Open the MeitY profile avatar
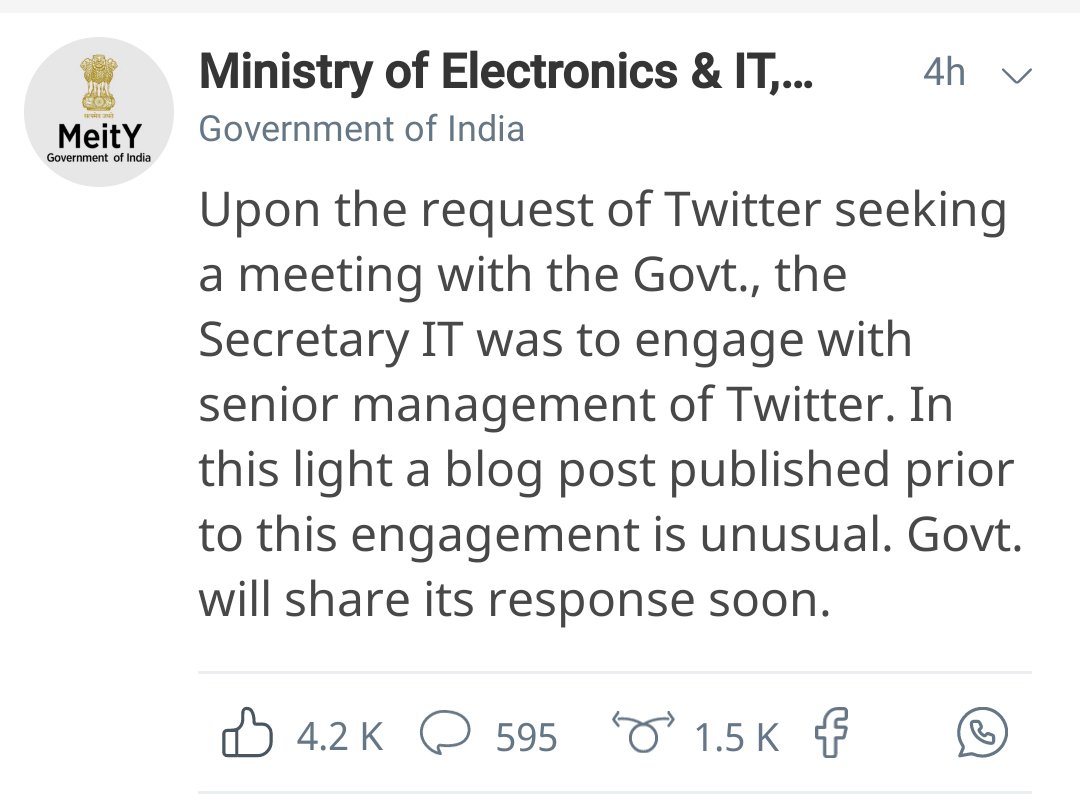Screen dimensions: 1080x797 [99, 112]
